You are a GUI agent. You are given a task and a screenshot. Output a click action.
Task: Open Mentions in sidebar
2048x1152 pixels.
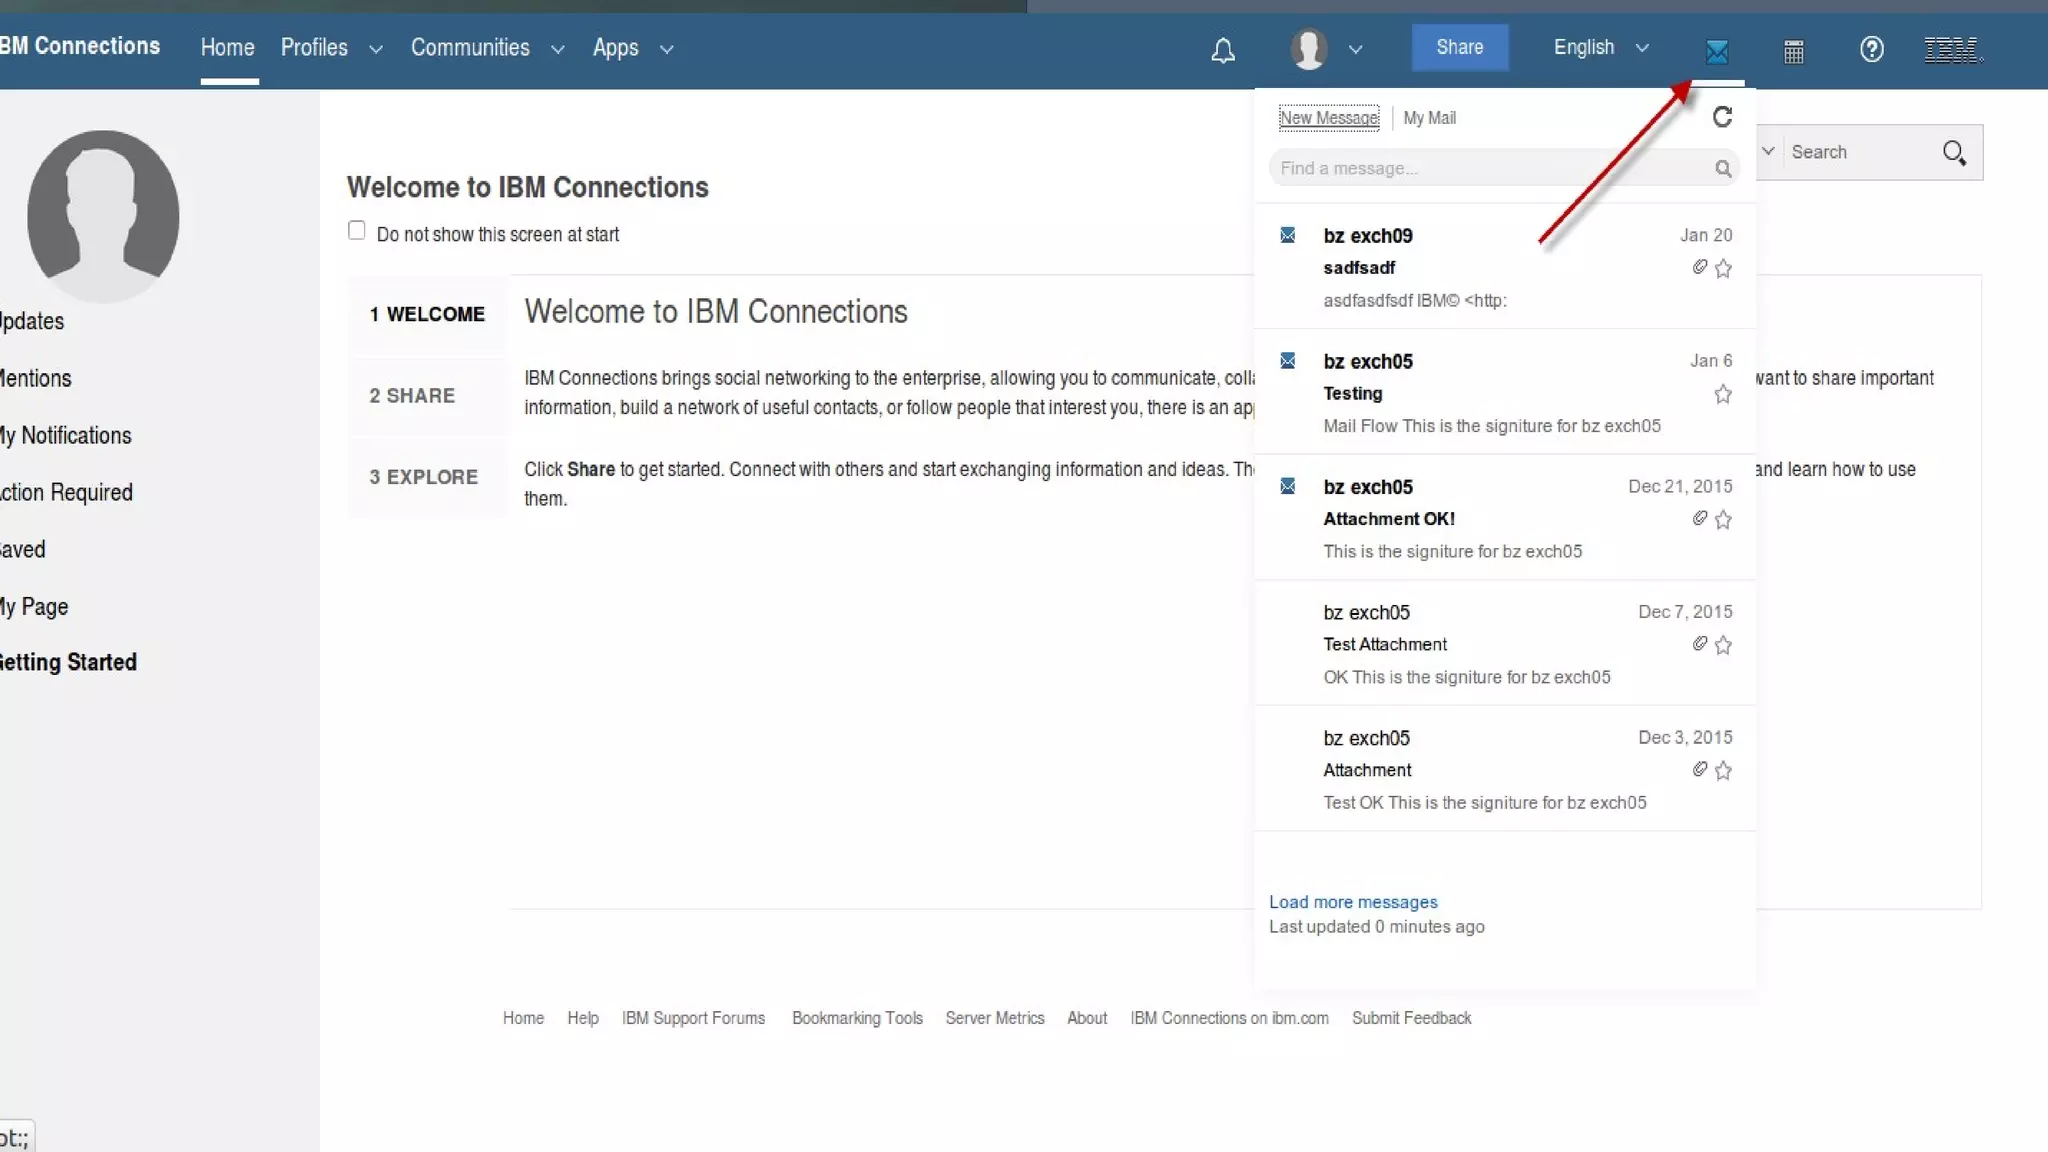tap(36, 379)
